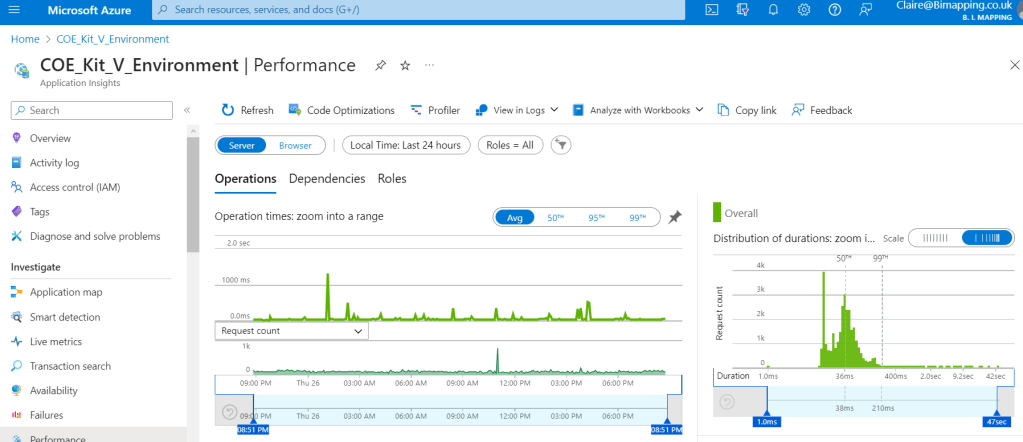Mark resource as favorite with star
1023x442 pixels.
coord(405,65)
